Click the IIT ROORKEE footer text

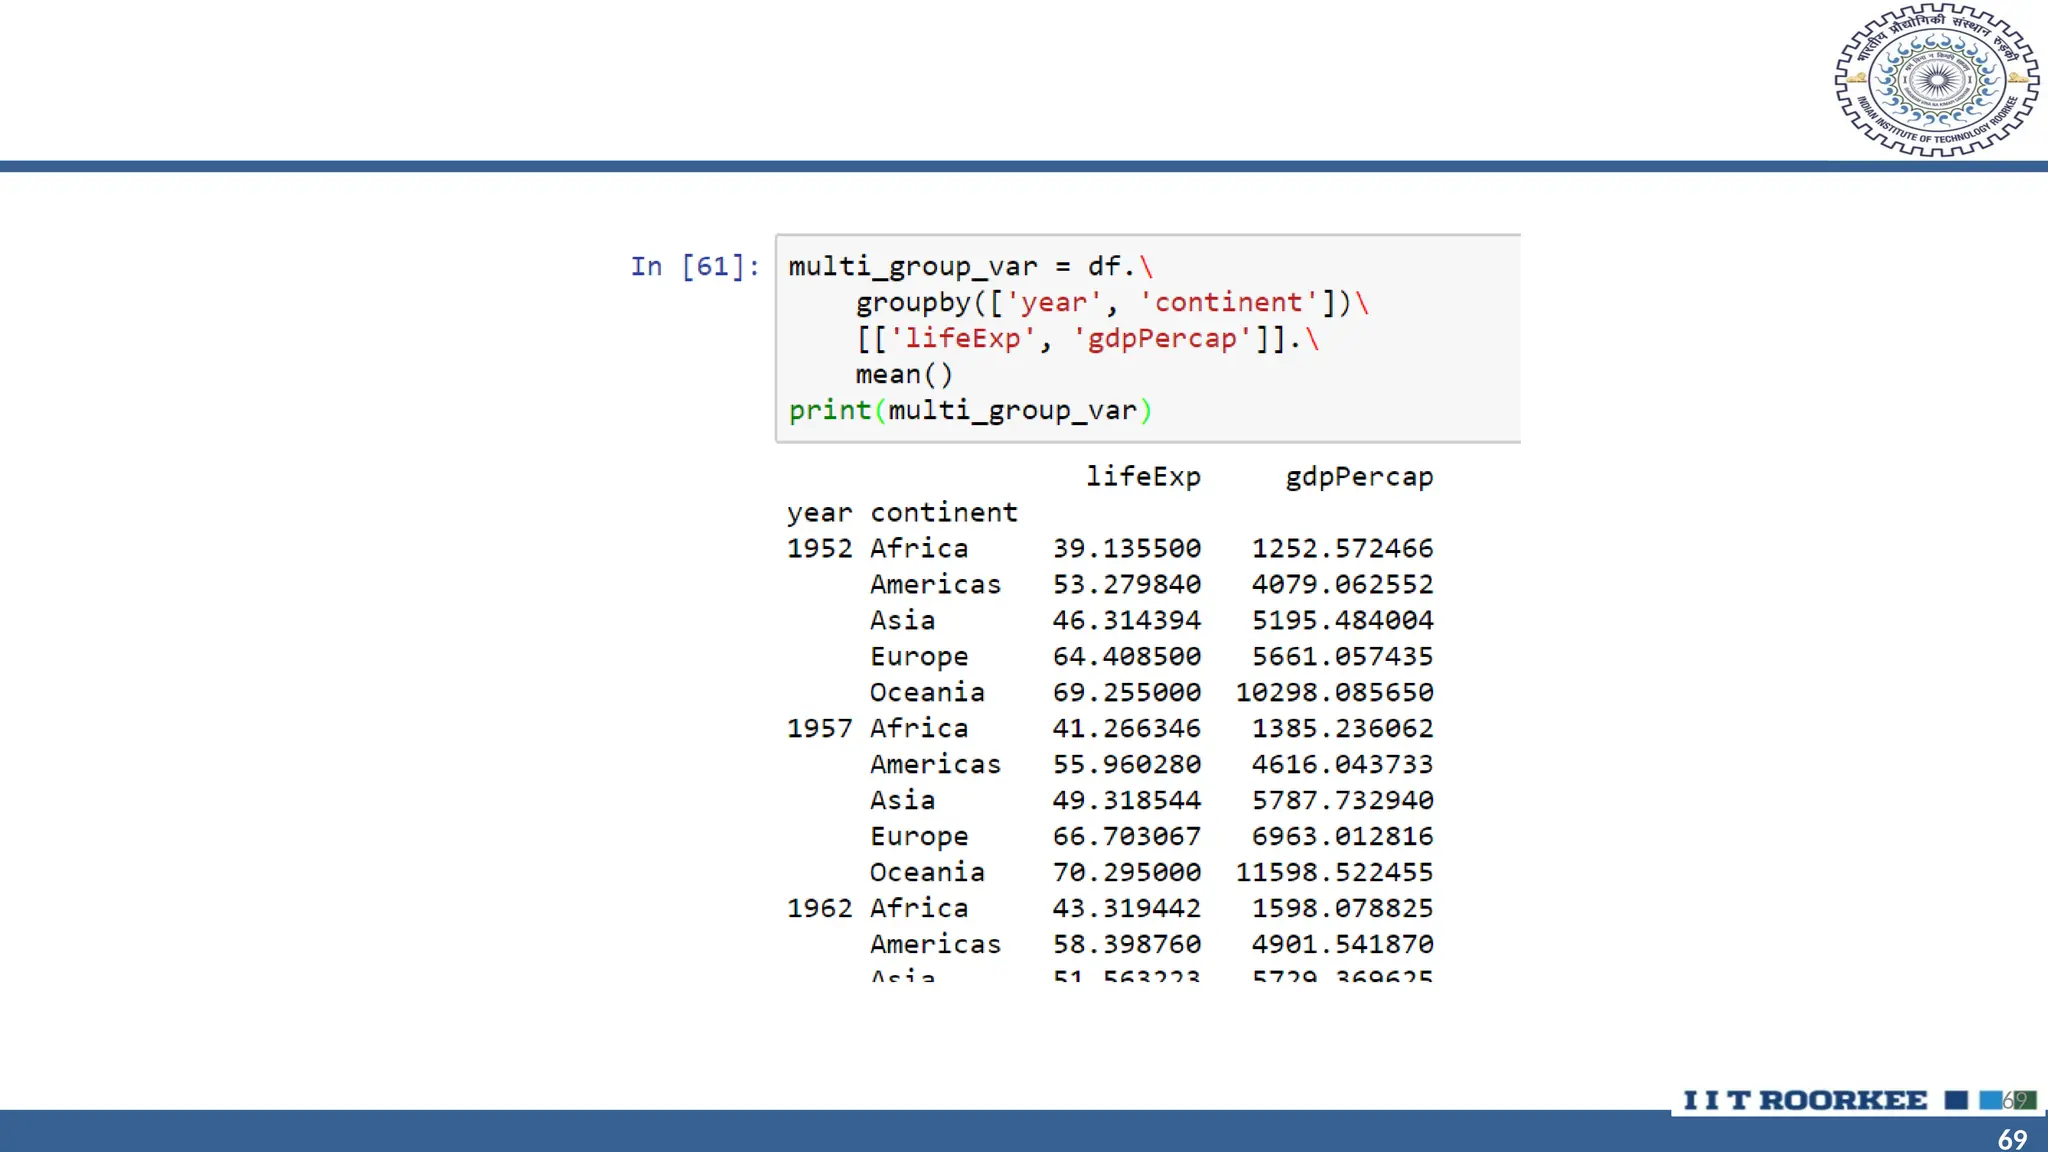coord(1805,1100)
